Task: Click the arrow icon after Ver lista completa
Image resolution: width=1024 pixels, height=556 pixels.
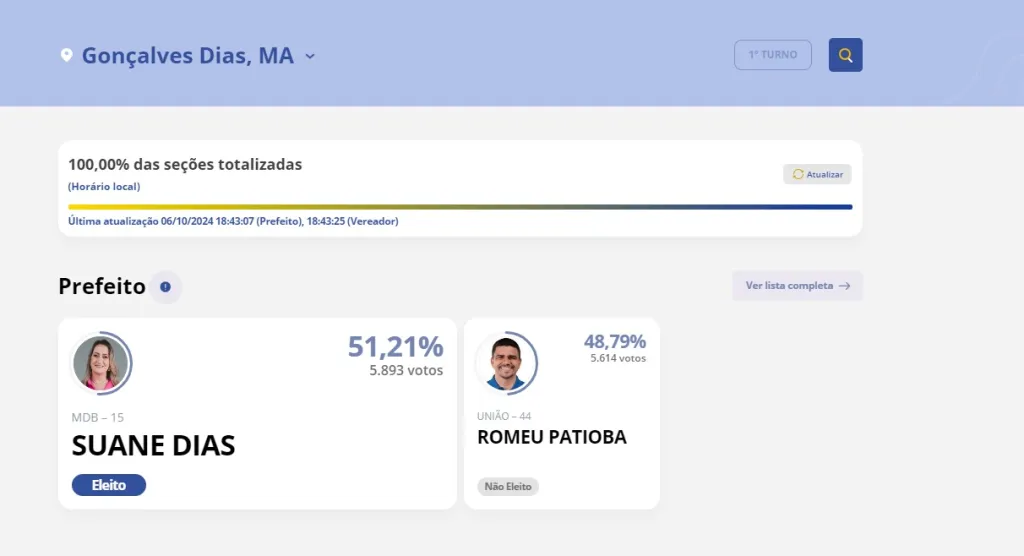Action: (845, 286)
